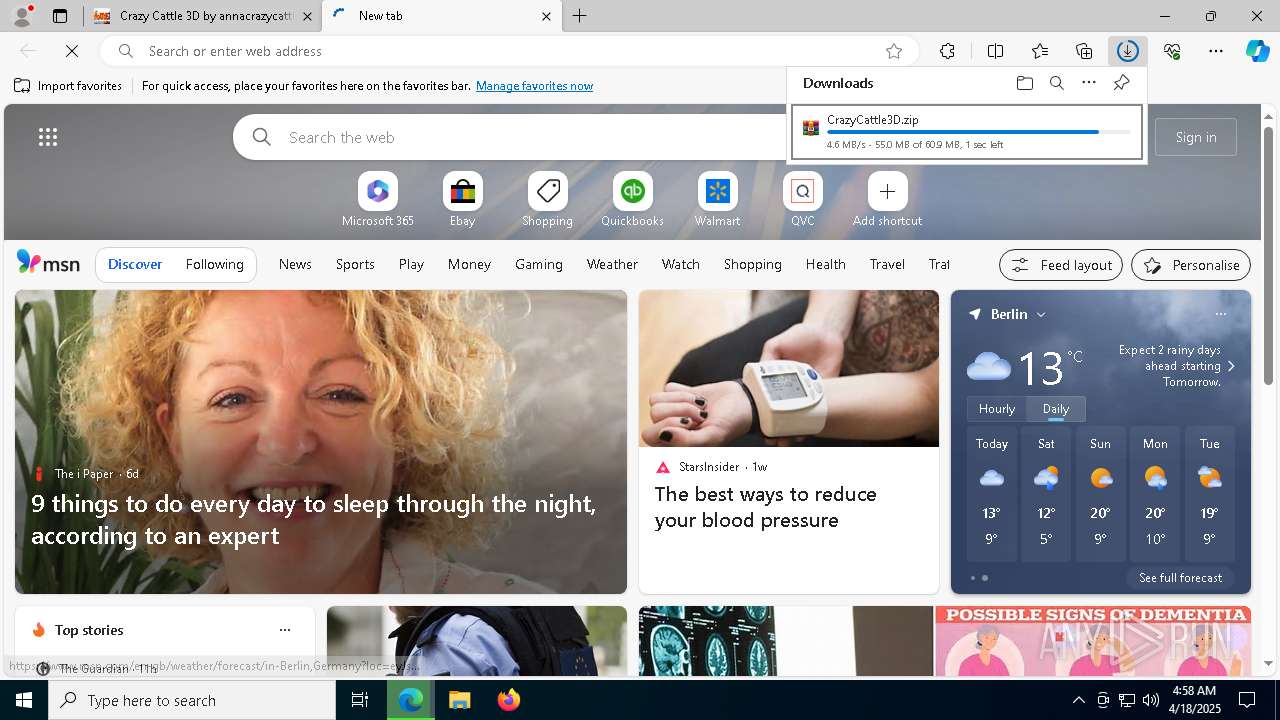
Task: Close the New tab tab
Action: (x=546, y=16)
